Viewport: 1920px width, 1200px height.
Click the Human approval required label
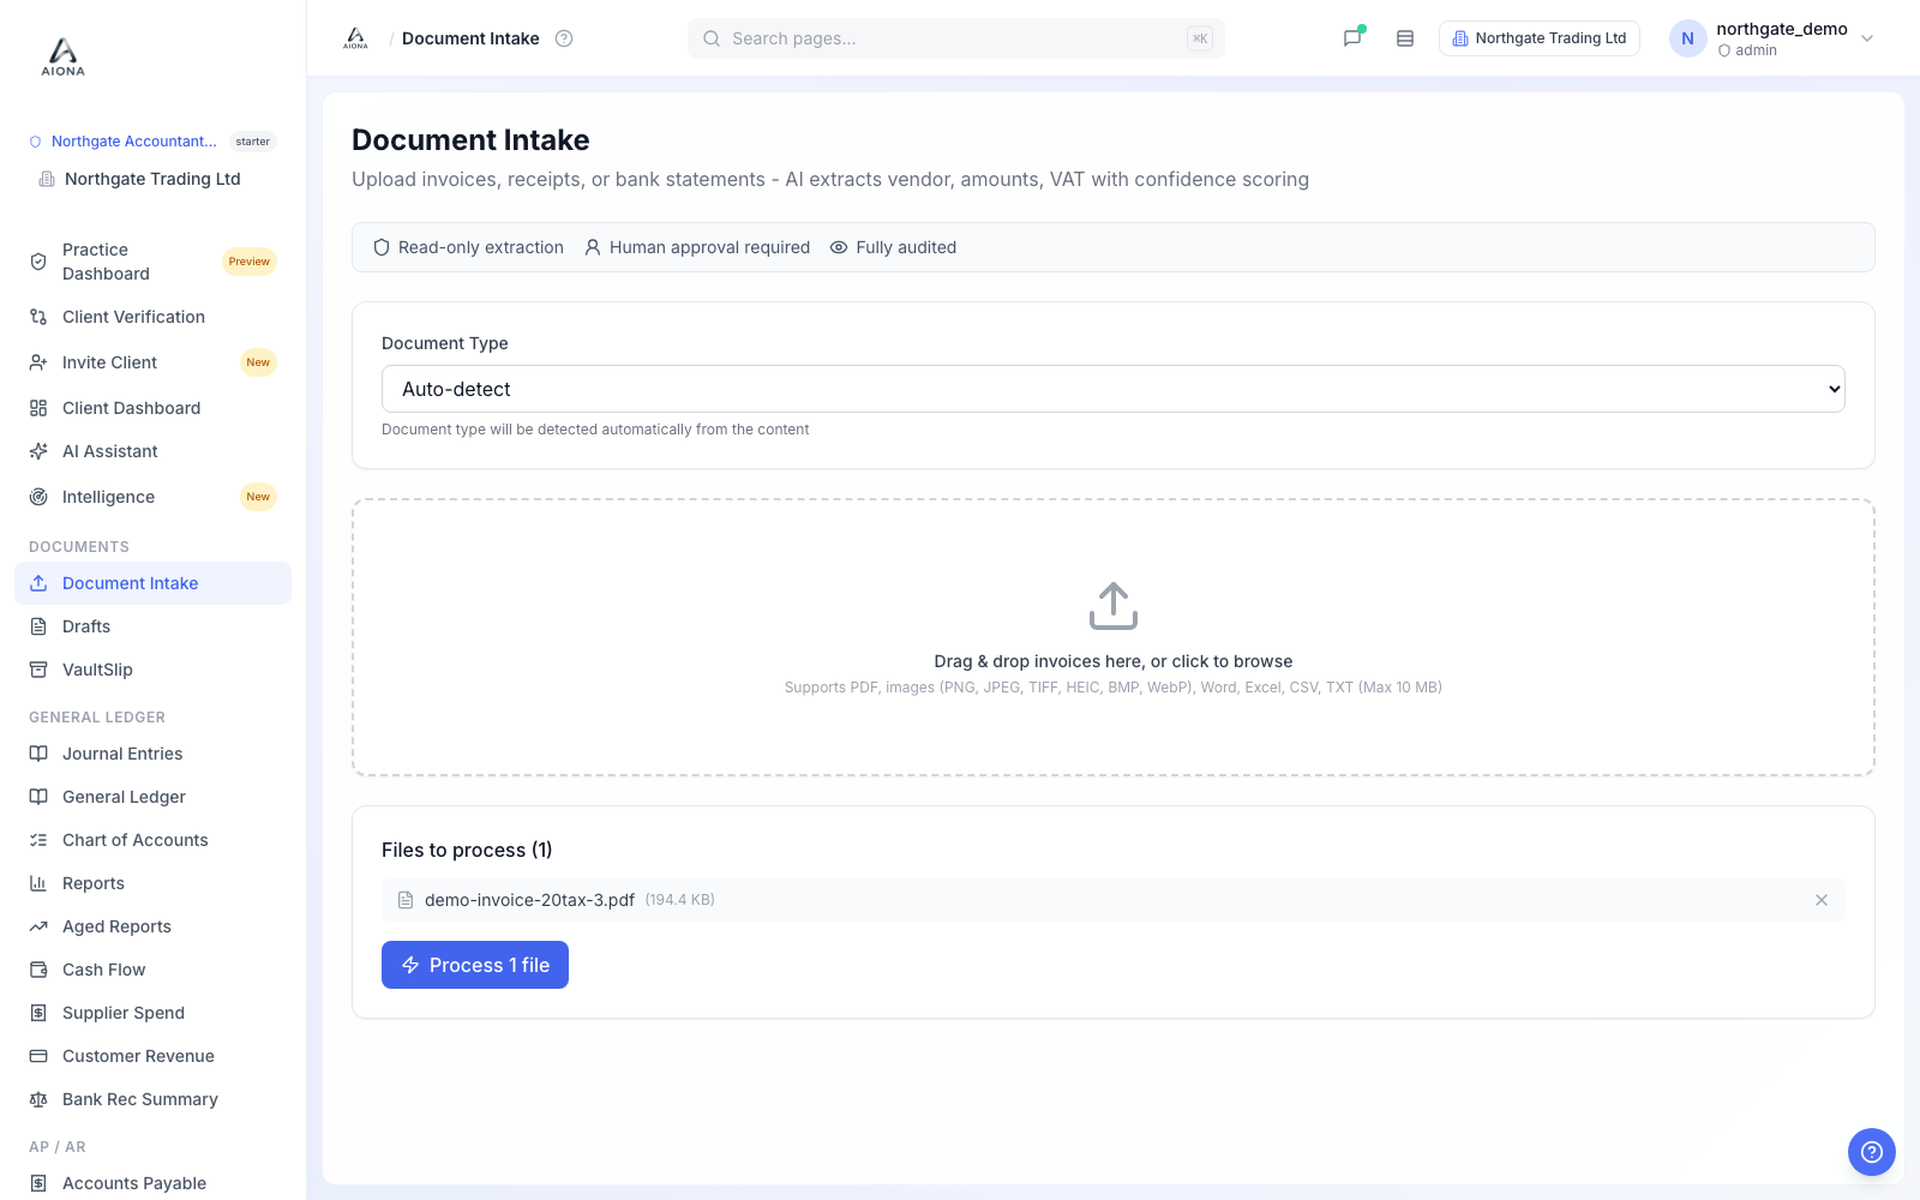[697, 247]
